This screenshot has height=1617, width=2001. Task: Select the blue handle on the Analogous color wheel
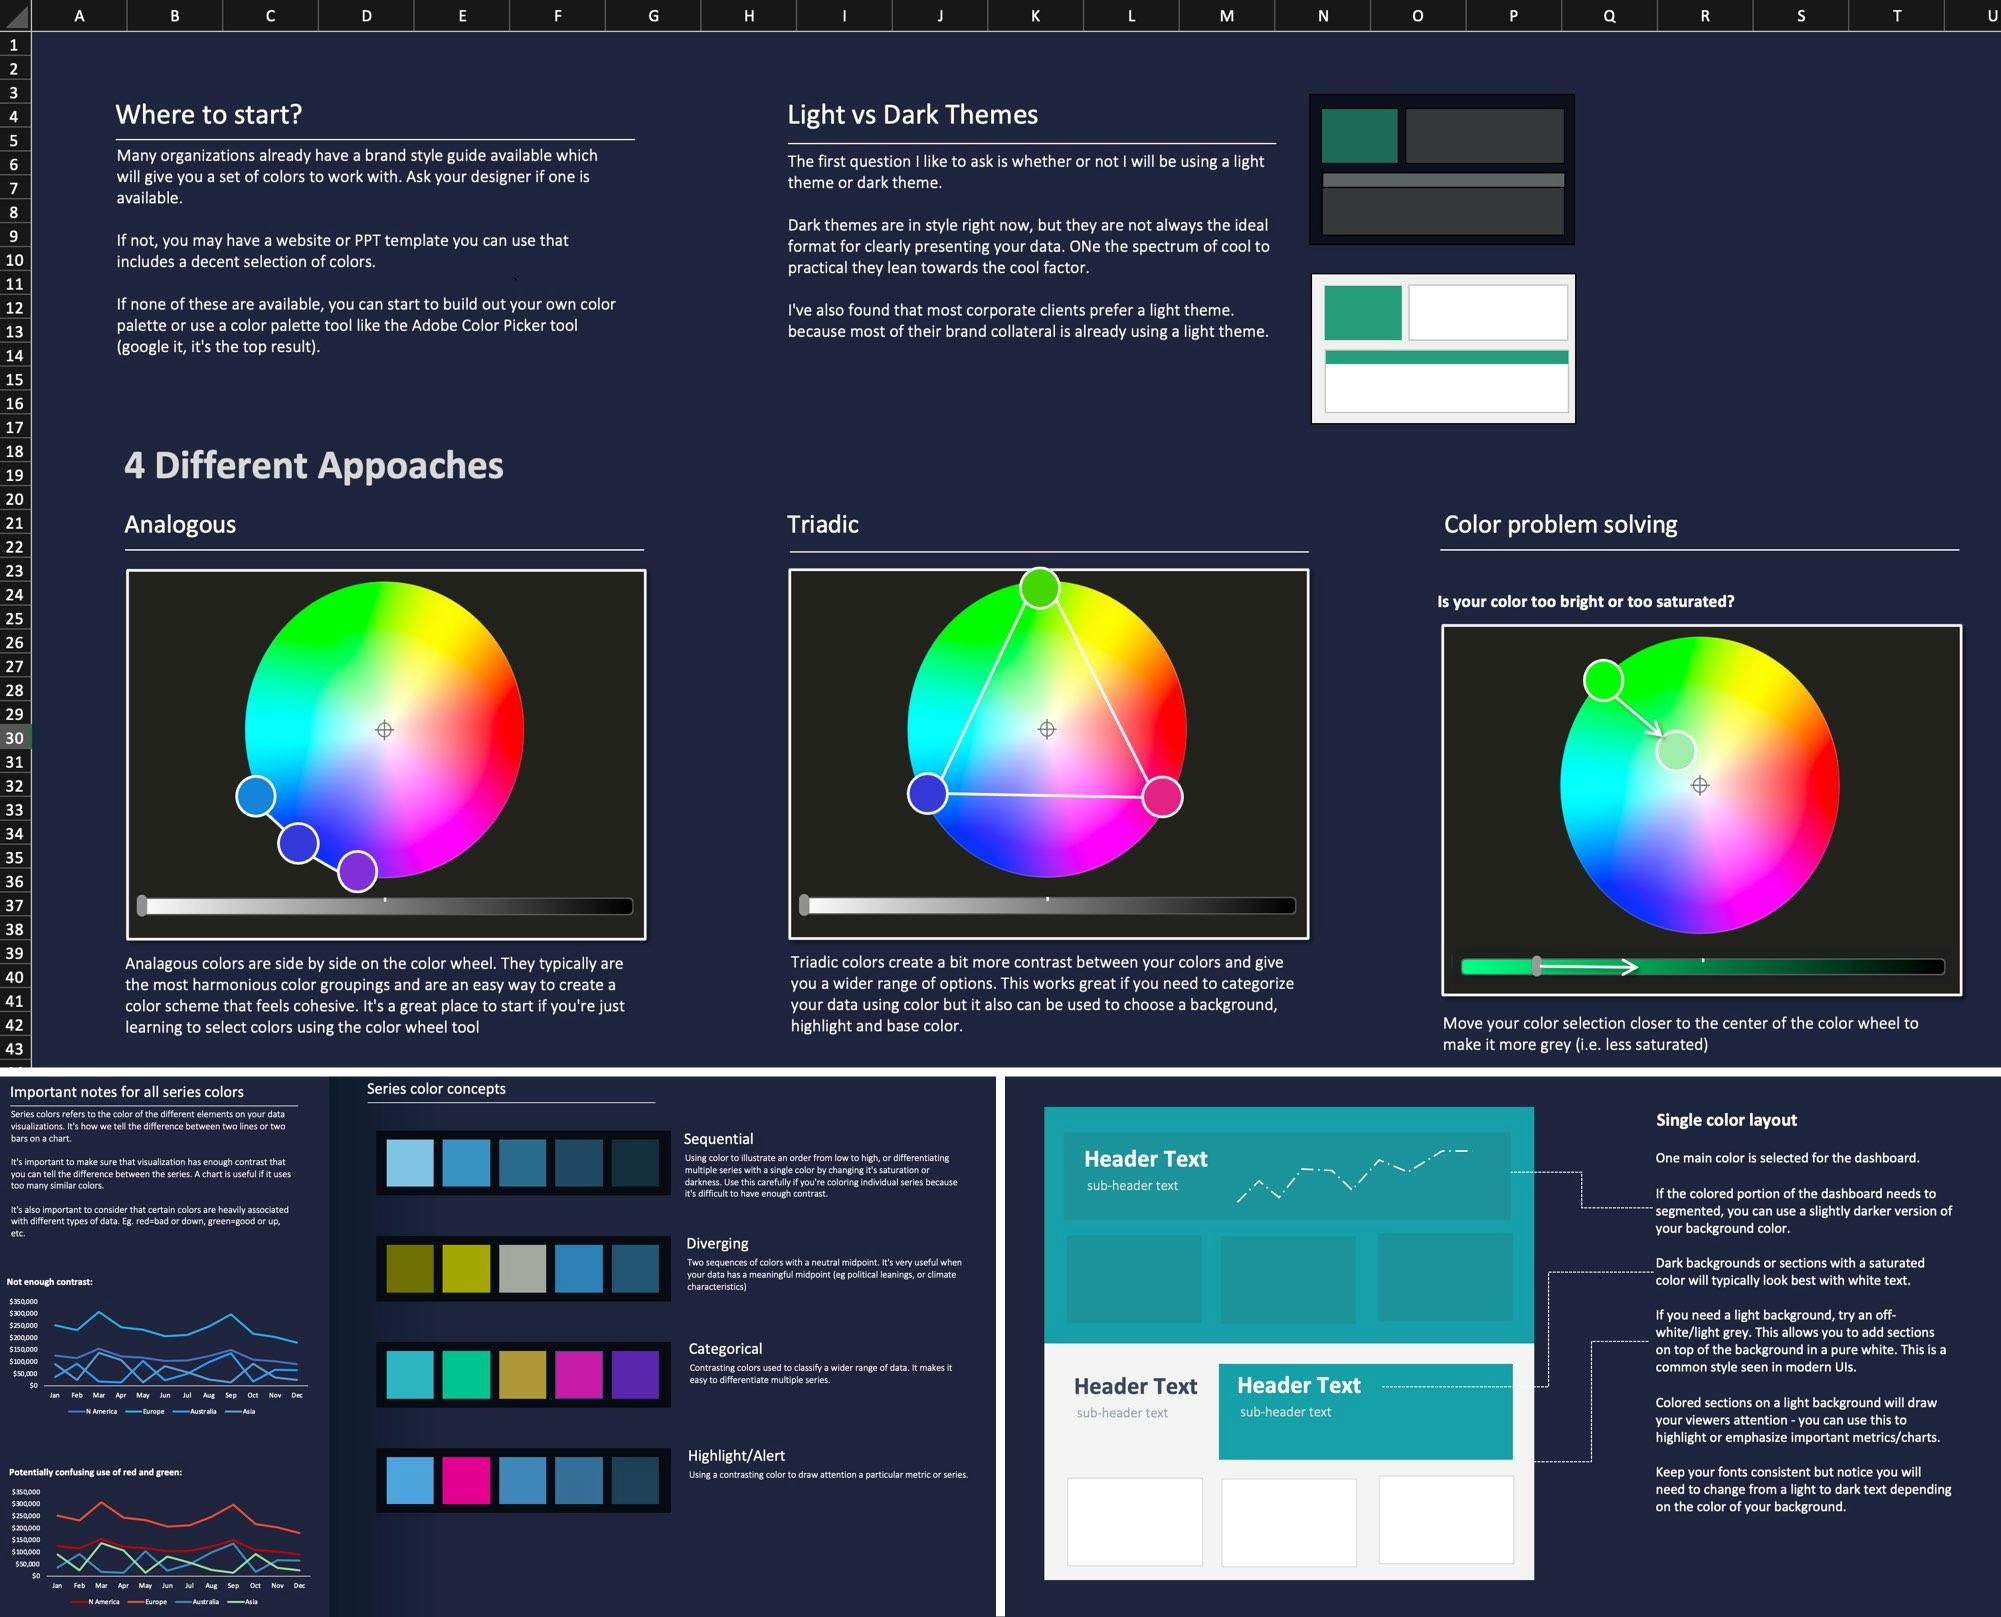(258, 796)
